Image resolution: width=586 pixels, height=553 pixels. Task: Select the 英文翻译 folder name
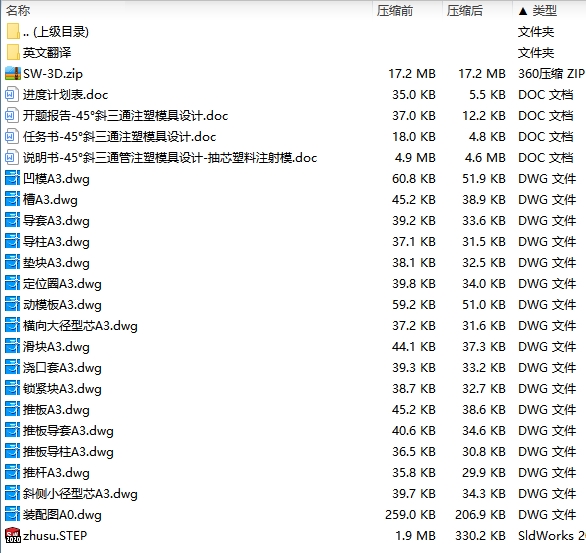tap(47, 52)
